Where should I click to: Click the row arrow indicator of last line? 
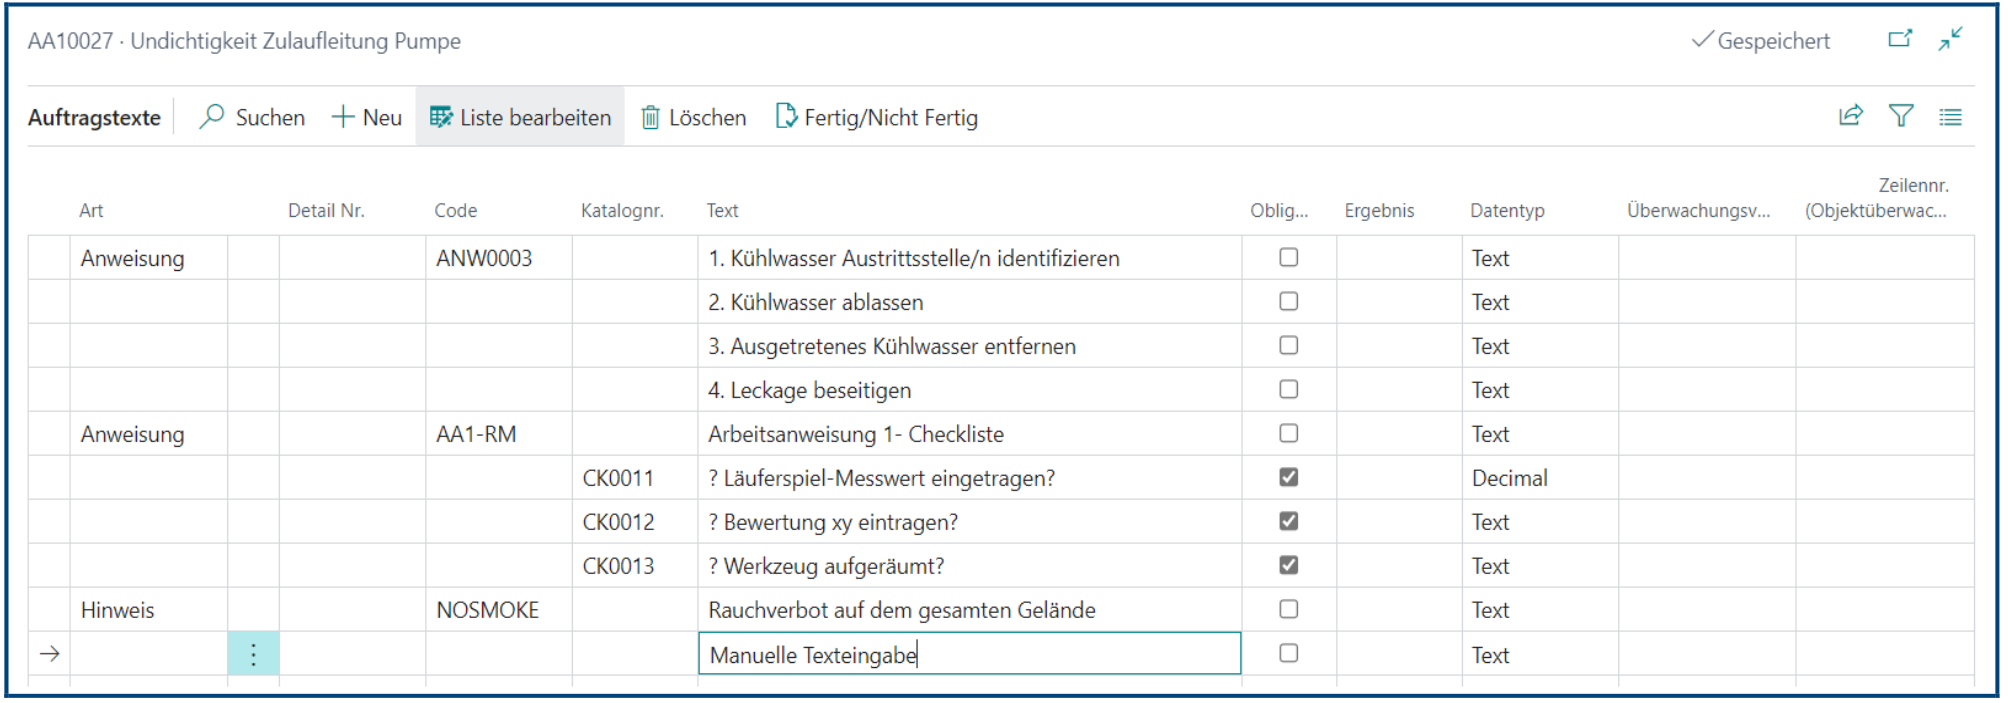click(50, 654)
